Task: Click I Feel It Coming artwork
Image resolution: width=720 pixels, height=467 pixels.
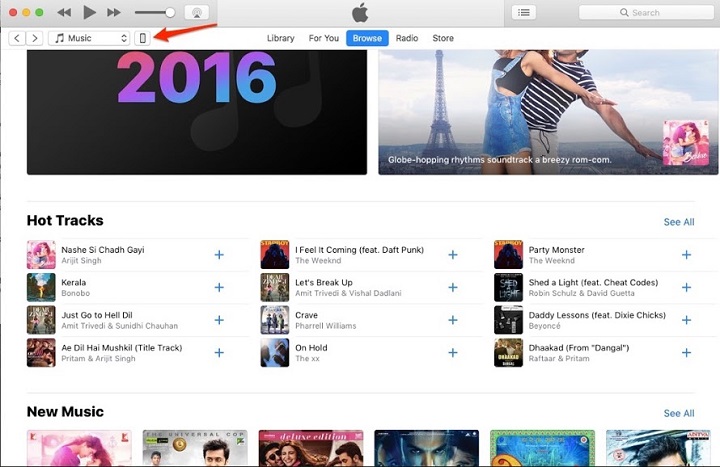Action: point(275,255)
